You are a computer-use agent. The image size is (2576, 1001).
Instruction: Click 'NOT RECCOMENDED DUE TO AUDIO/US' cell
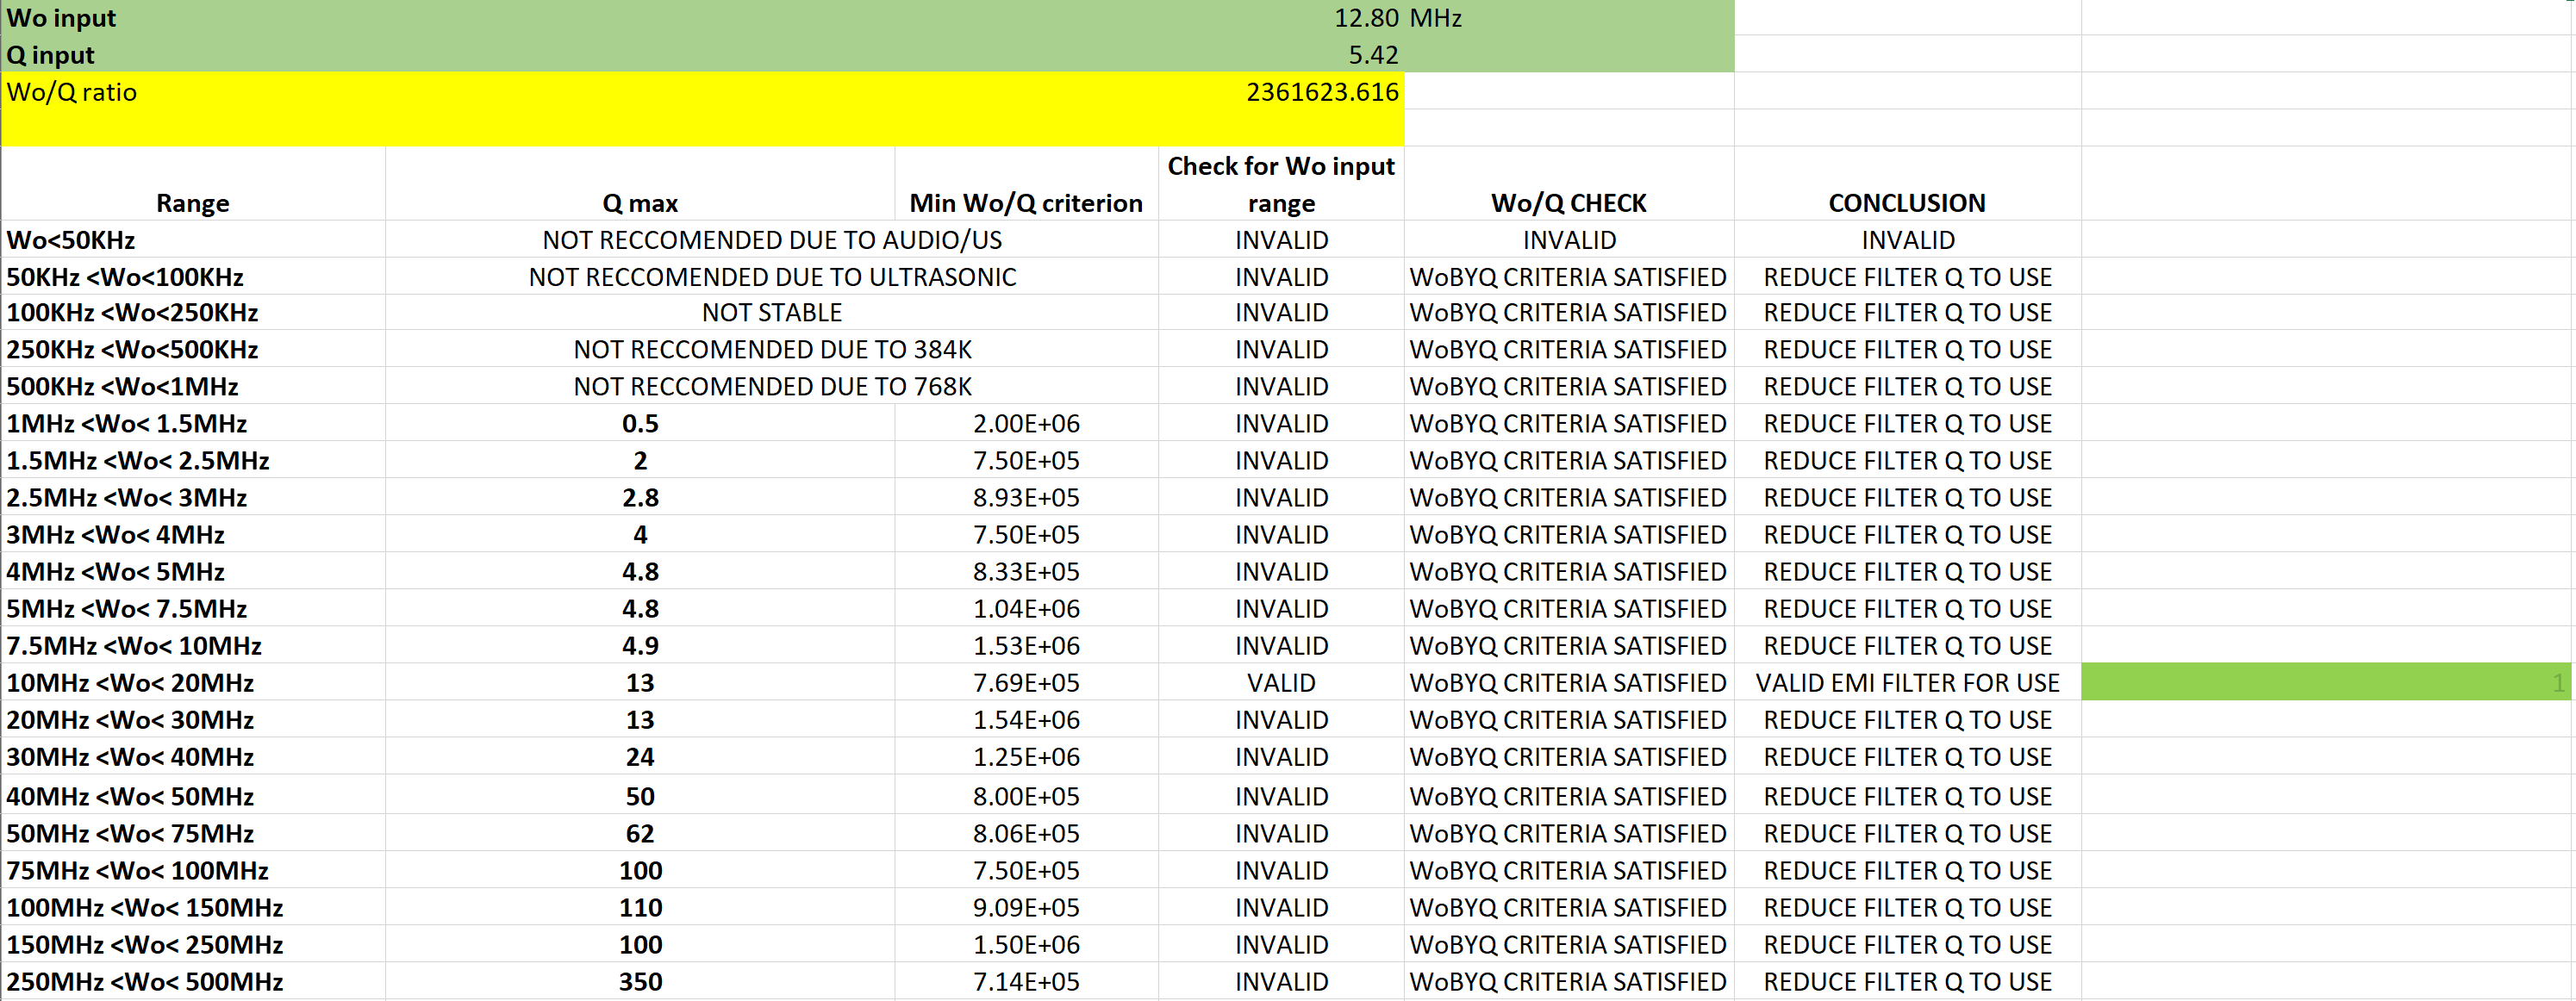click(x=772, y=240)
